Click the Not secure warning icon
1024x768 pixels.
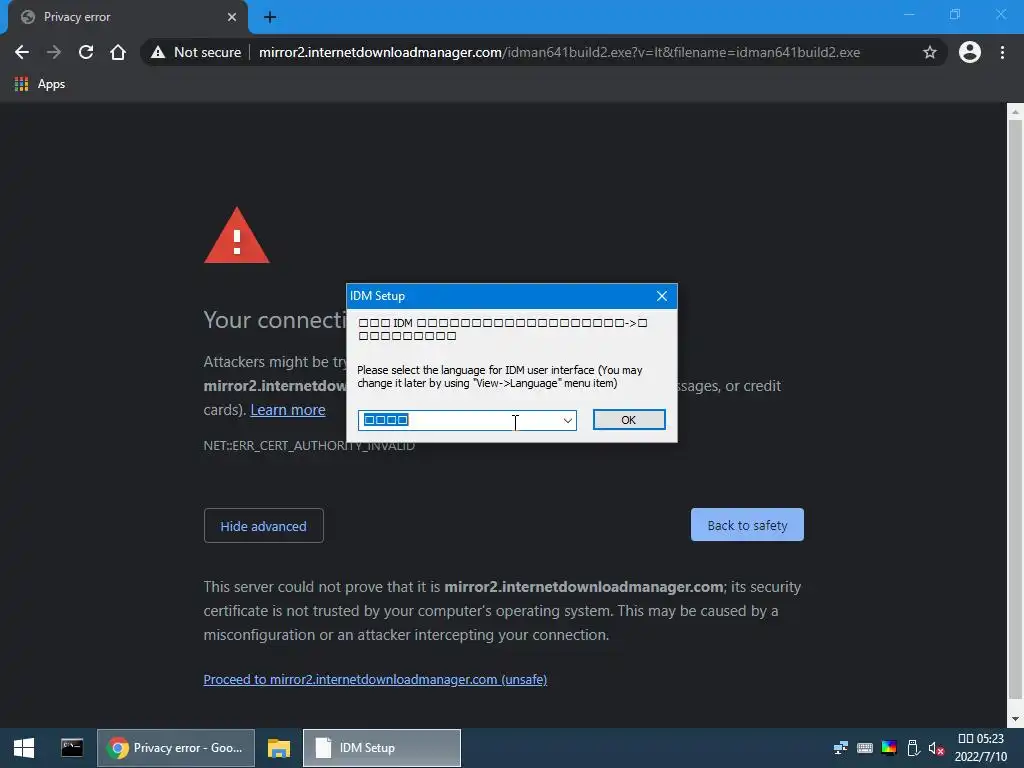tap(158, 52)
